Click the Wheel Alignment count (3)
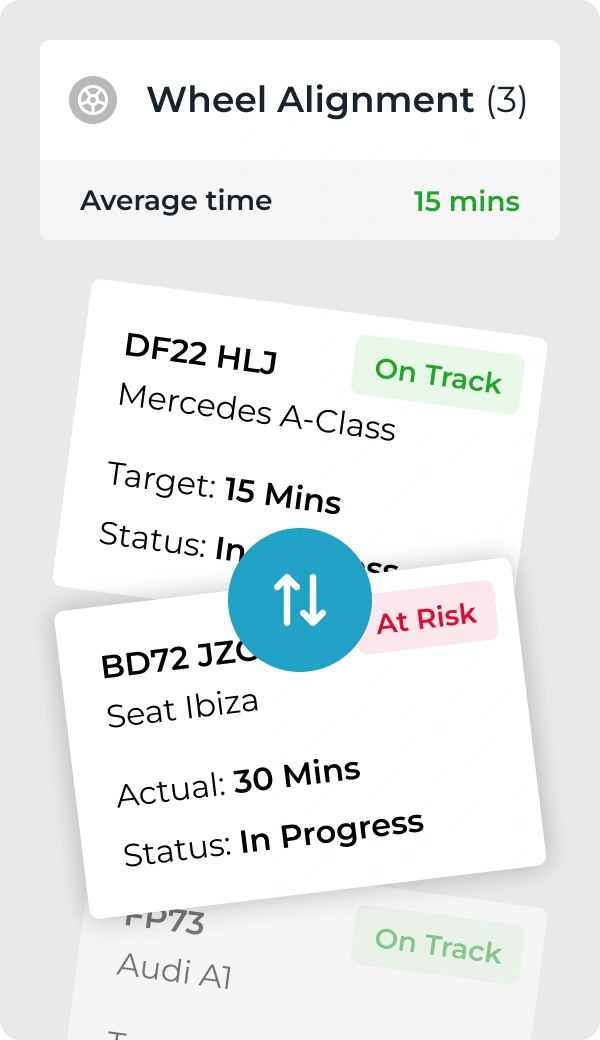Image resolution: width=600 pixels, height=1040 pixels. coord(506,100)
